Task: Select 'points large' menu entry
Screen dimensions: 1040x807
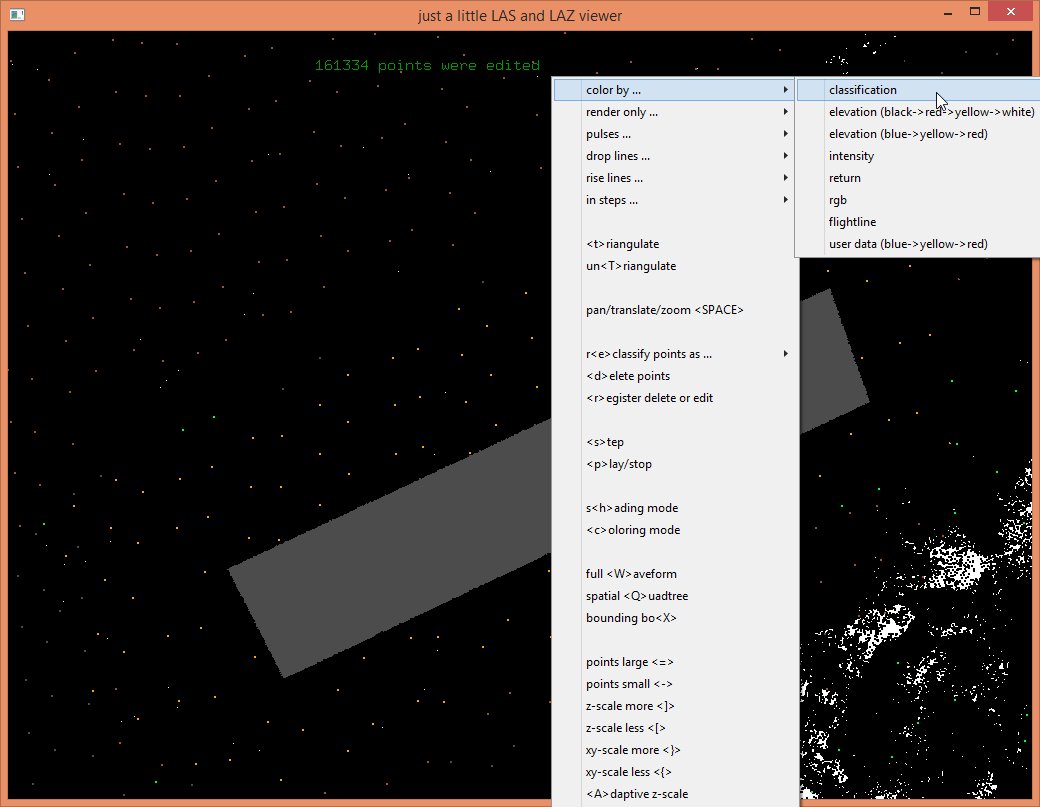Action: pyautogui.click(x=630, y=662)
